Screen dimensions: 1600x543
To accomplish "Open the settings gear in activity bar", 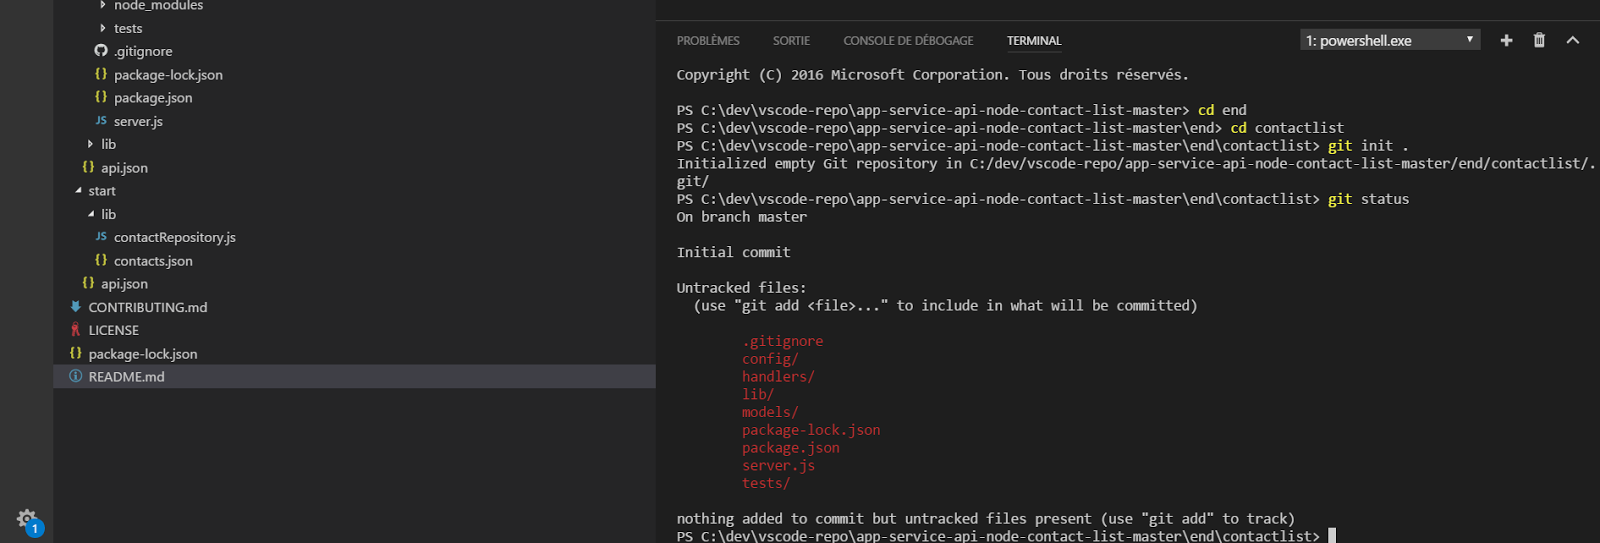I will click(x=27, y=519).
